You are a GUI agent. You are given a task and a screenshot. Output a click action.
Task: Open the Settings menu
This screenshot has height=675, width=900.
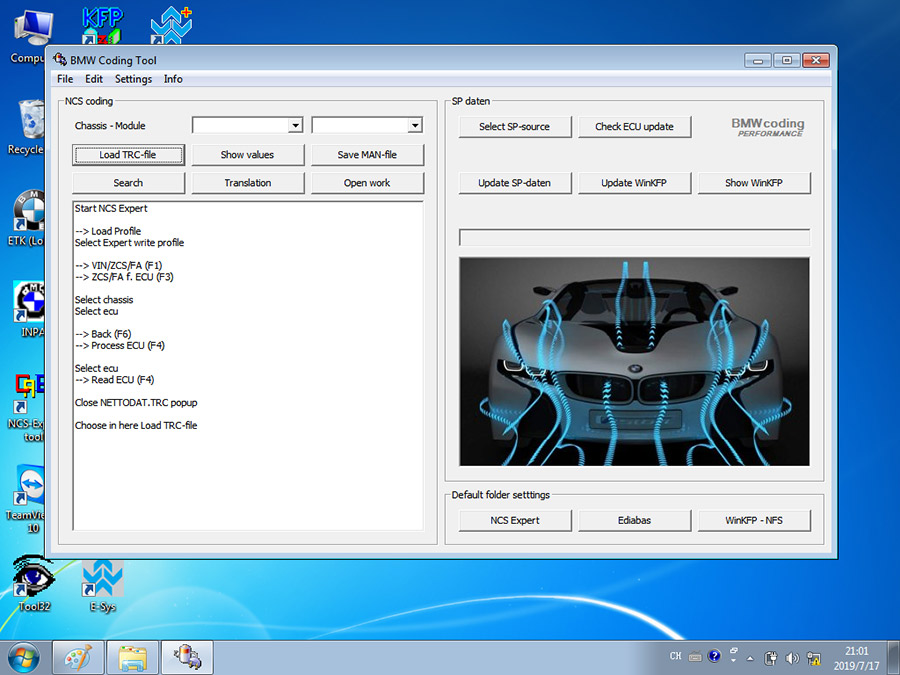(x=133, y=79)
